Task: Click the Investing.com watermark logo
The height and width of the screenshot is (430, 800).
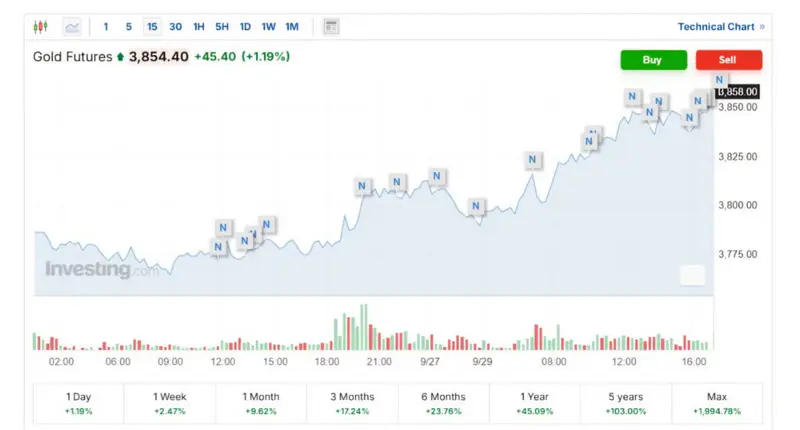Action: 101,269
